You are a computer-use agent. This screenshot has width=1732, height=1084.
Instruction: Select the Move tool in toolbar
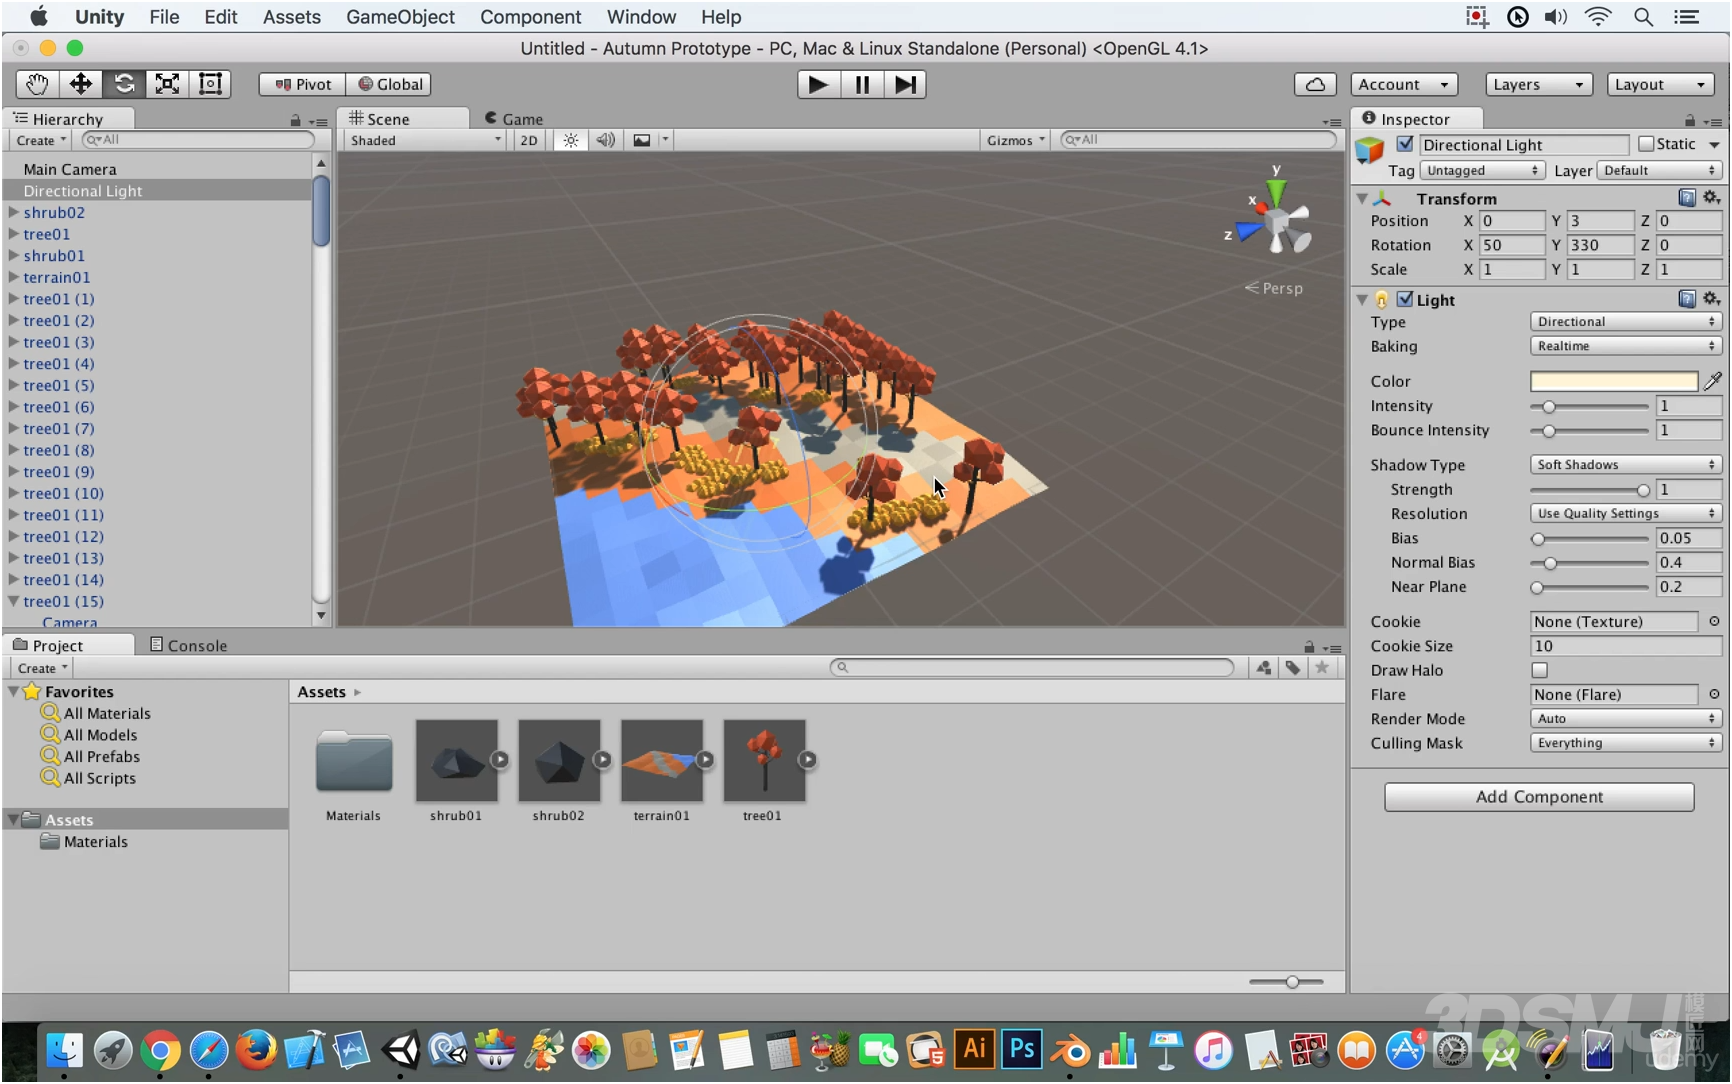[81, 84]
